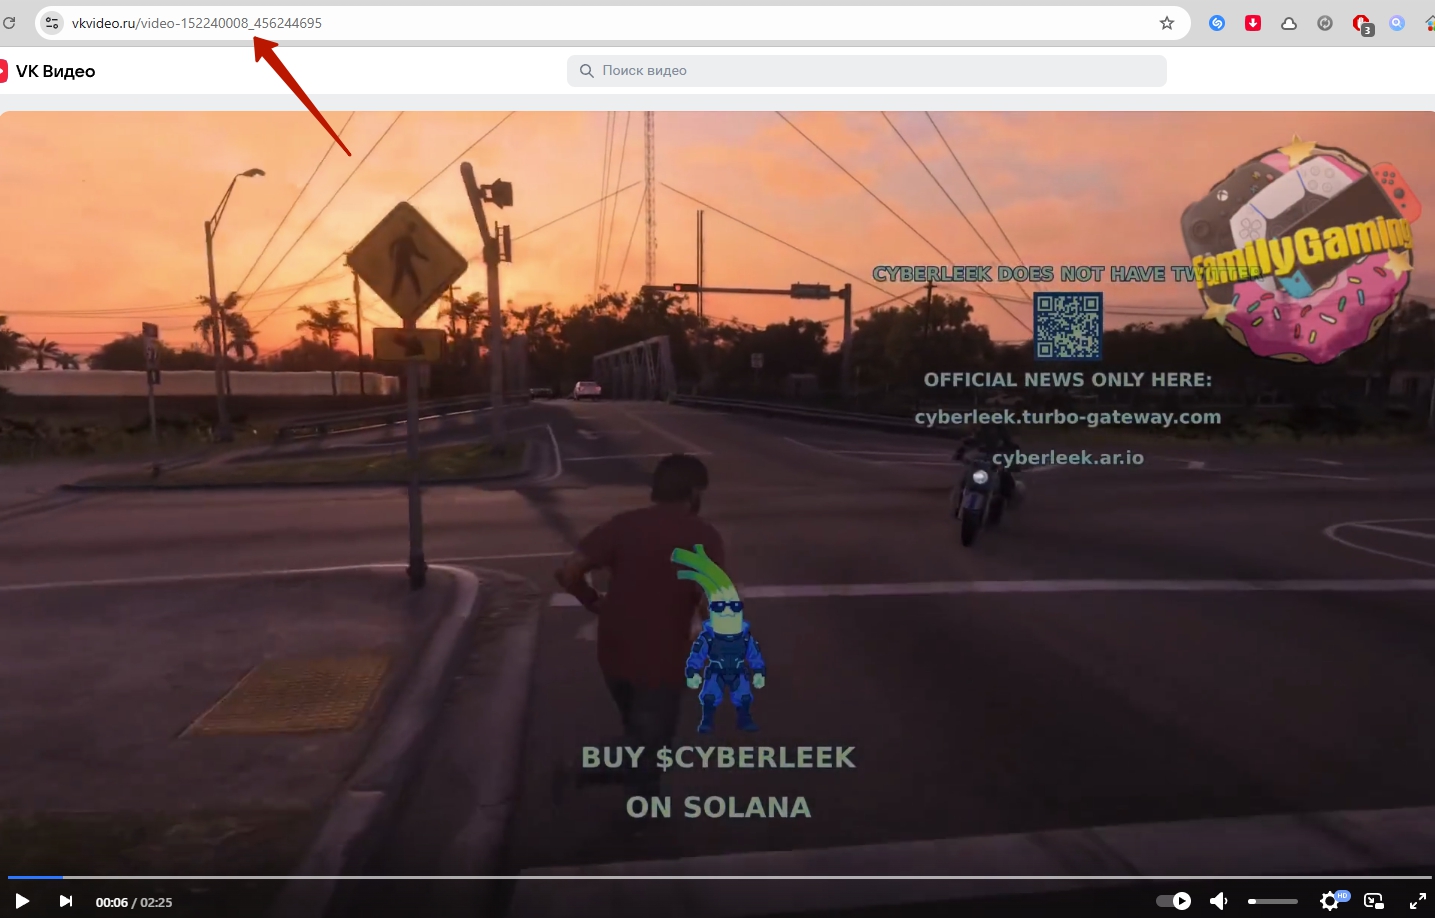Open the purple magnifier extension
The image size is (1435, 918).
click(x=1397, y=23)
